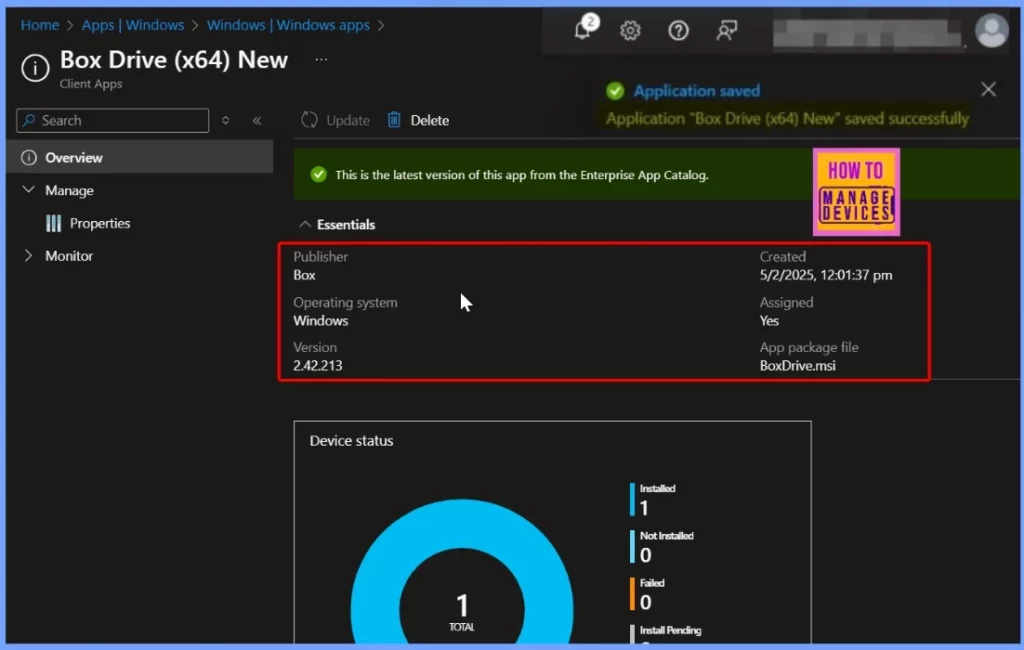Click the Overview info circle icon
The image size is (1024, 650).
coord(29,157)
